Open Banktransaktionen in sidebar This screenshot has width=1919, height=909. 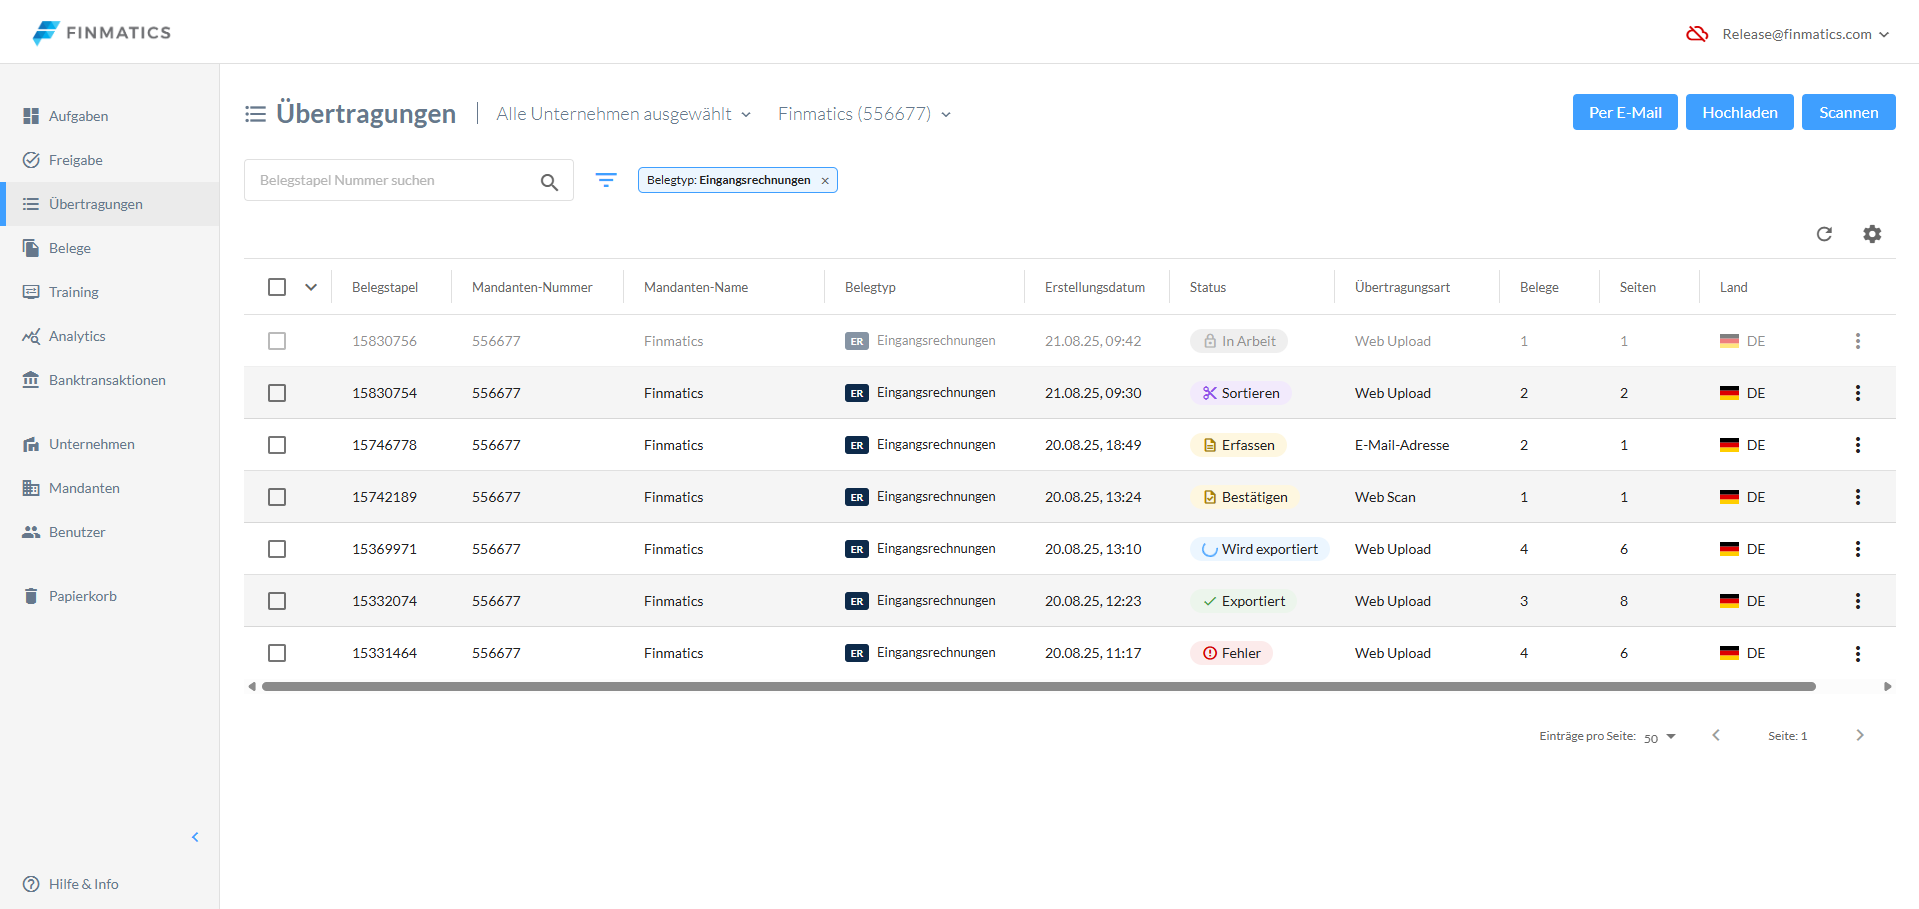[x=110, y=380]
